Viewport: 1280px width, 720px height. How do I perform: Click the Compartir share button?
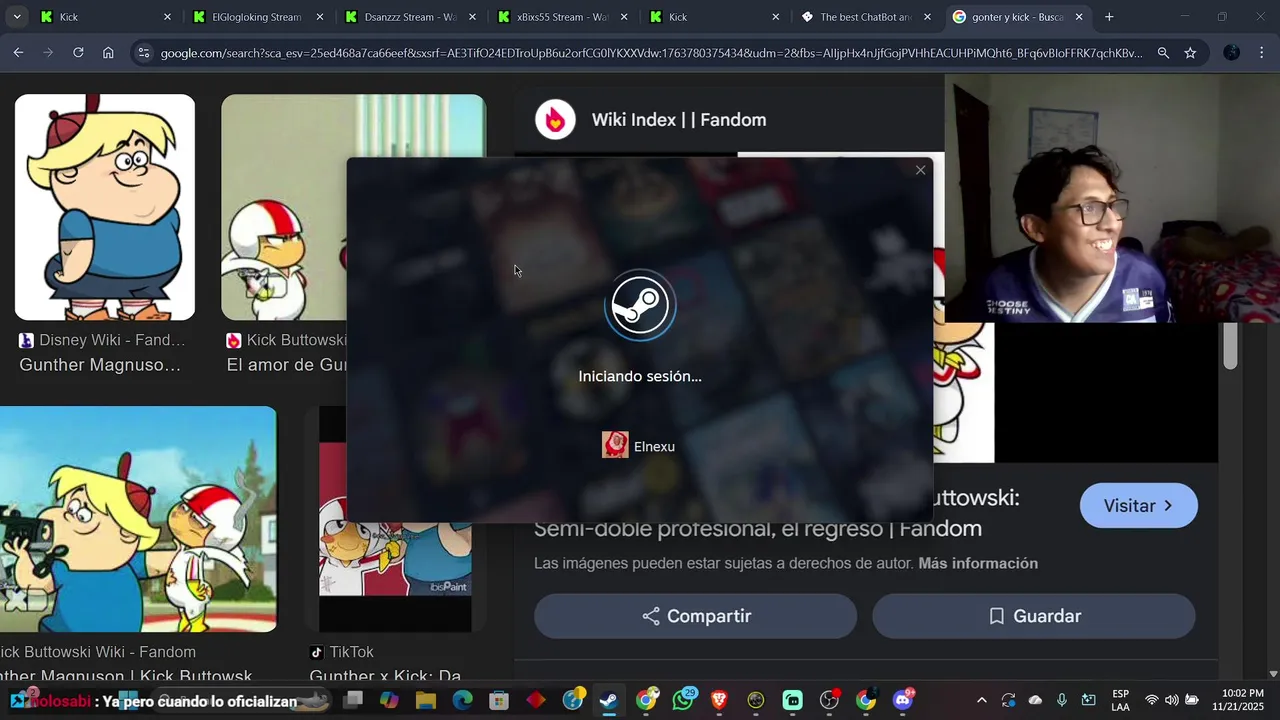tap(695, 616)
